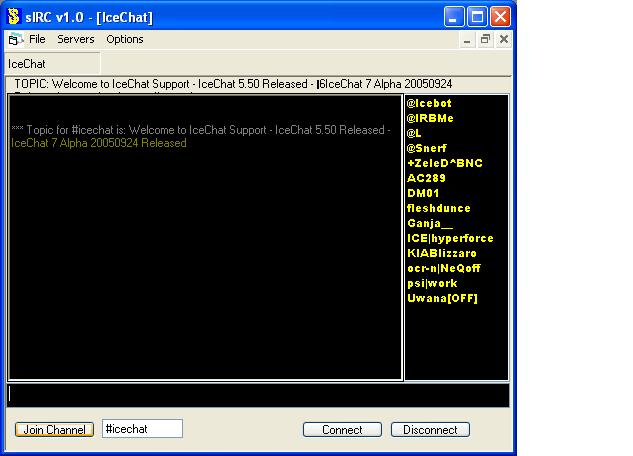Click the sIRC app icon in title bar

click(14, 17)
